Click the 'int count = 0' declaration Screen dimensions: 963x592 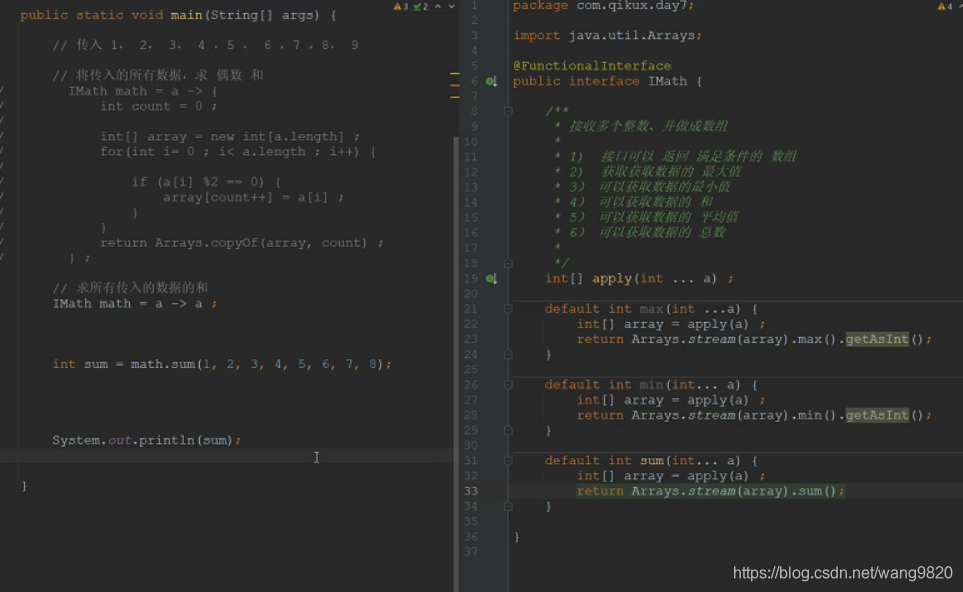[x=158, y=106]
